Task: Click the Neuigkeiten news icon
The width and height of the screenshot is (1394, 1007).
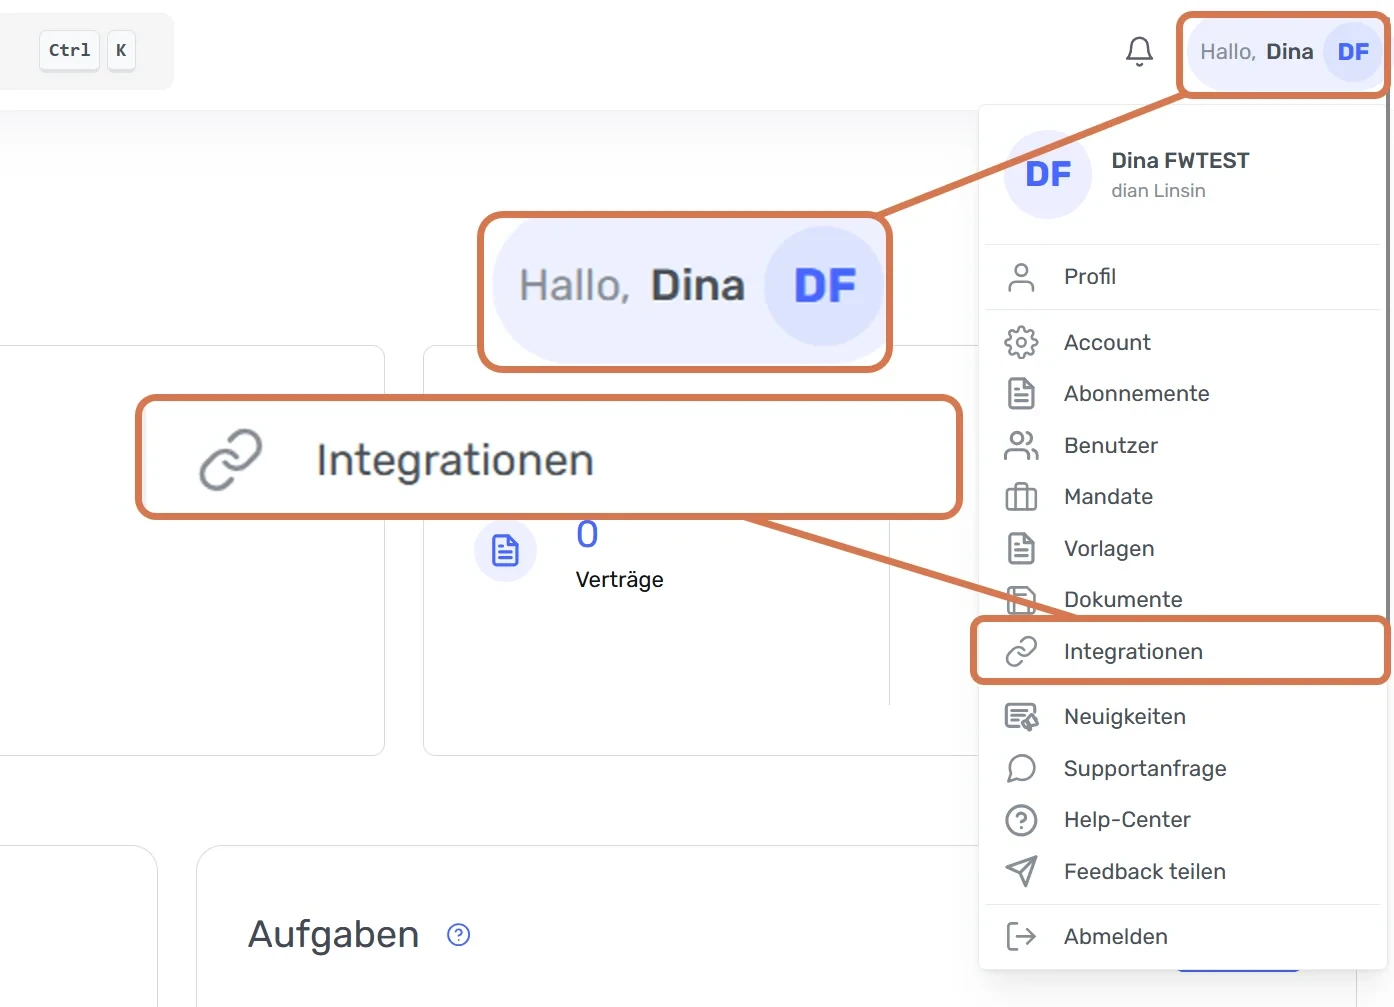Action: point(1021,717)
